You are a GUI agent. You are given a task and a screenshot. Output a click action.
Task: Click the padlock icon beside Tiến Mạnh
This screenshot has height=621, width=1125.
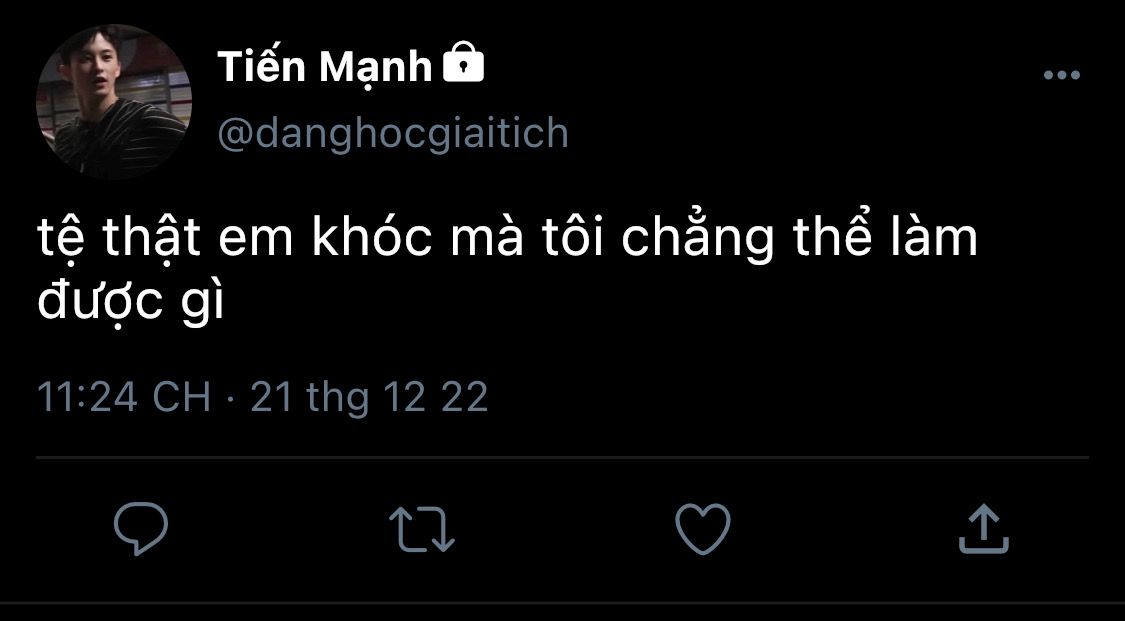[x=462, y=65]
